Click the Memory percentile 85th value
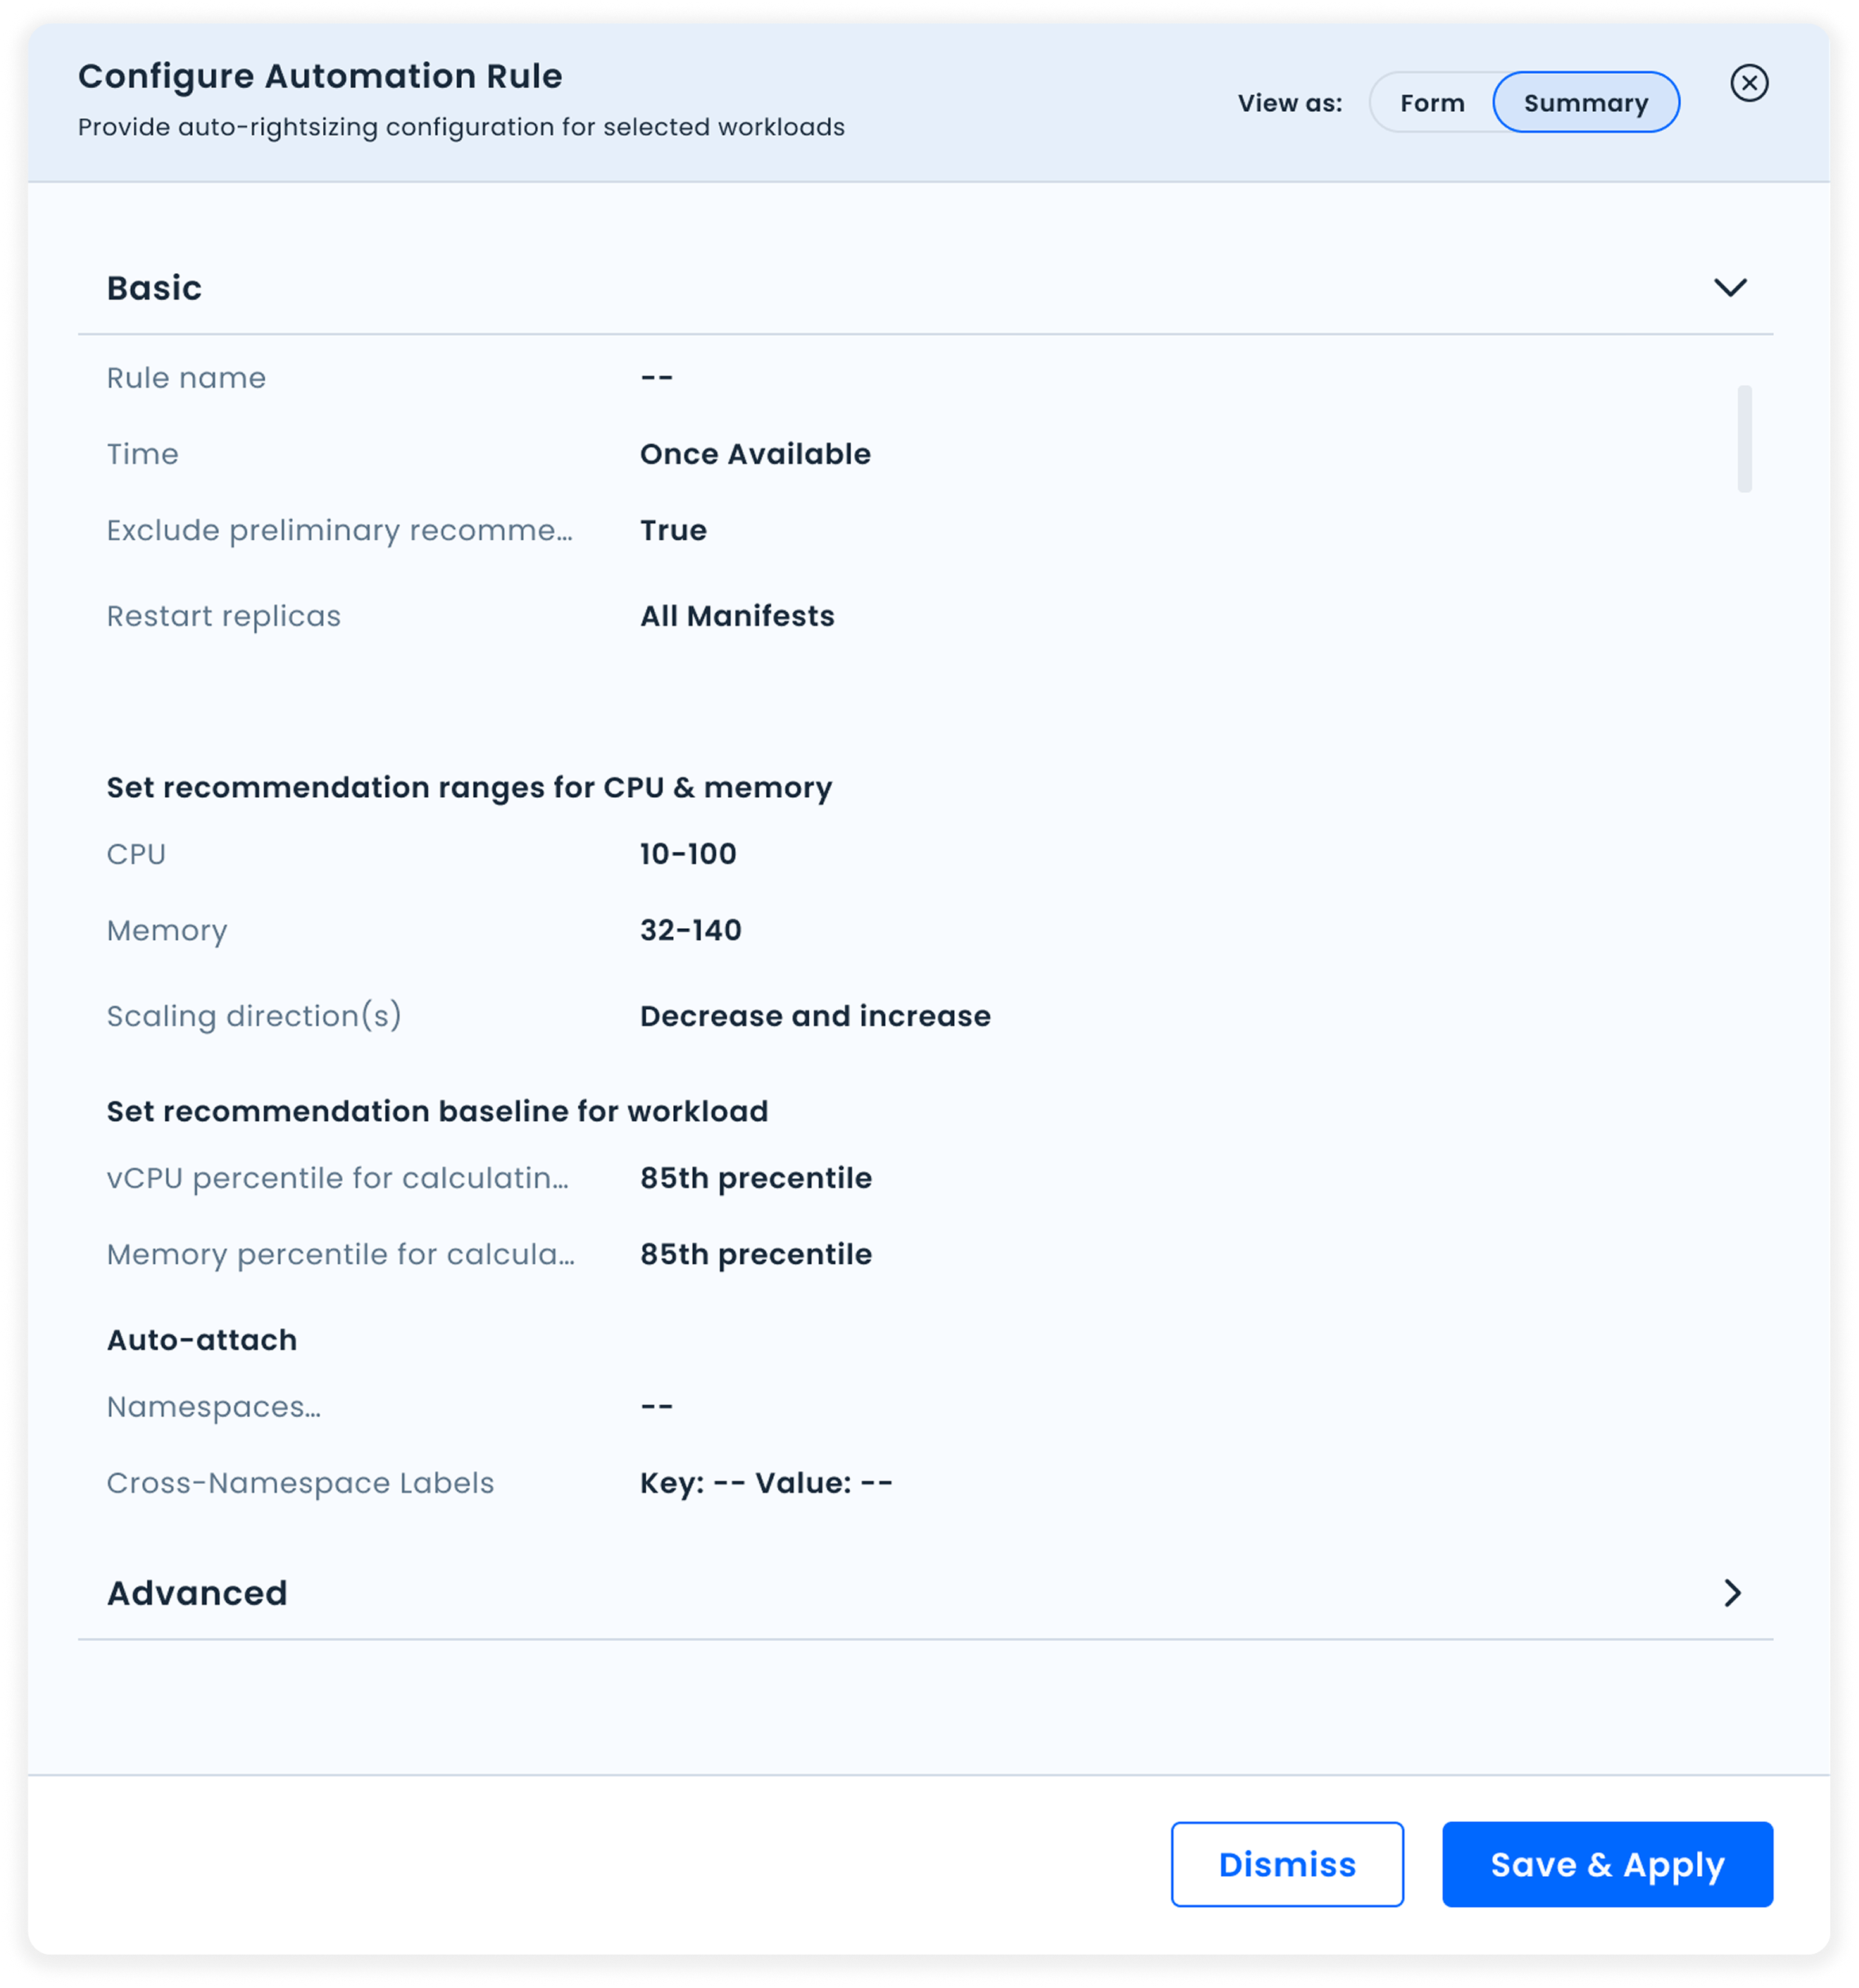 pyautogui.click(x=755, y=1254)
